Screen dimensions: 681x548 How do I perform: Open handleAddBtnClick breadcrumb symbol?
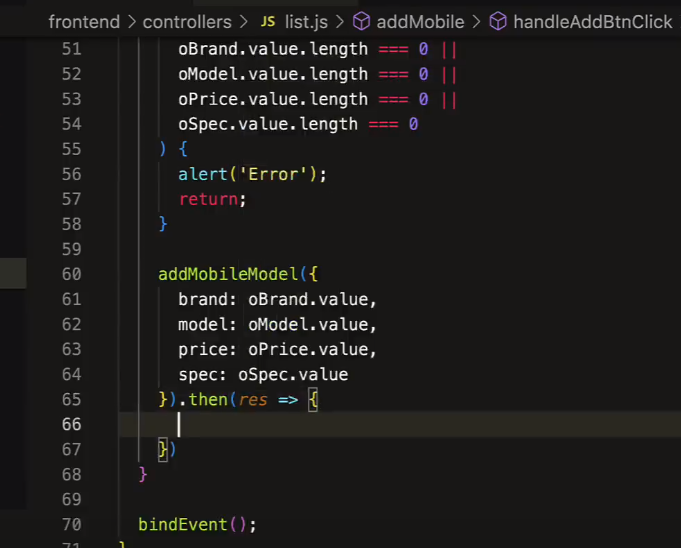593,22
